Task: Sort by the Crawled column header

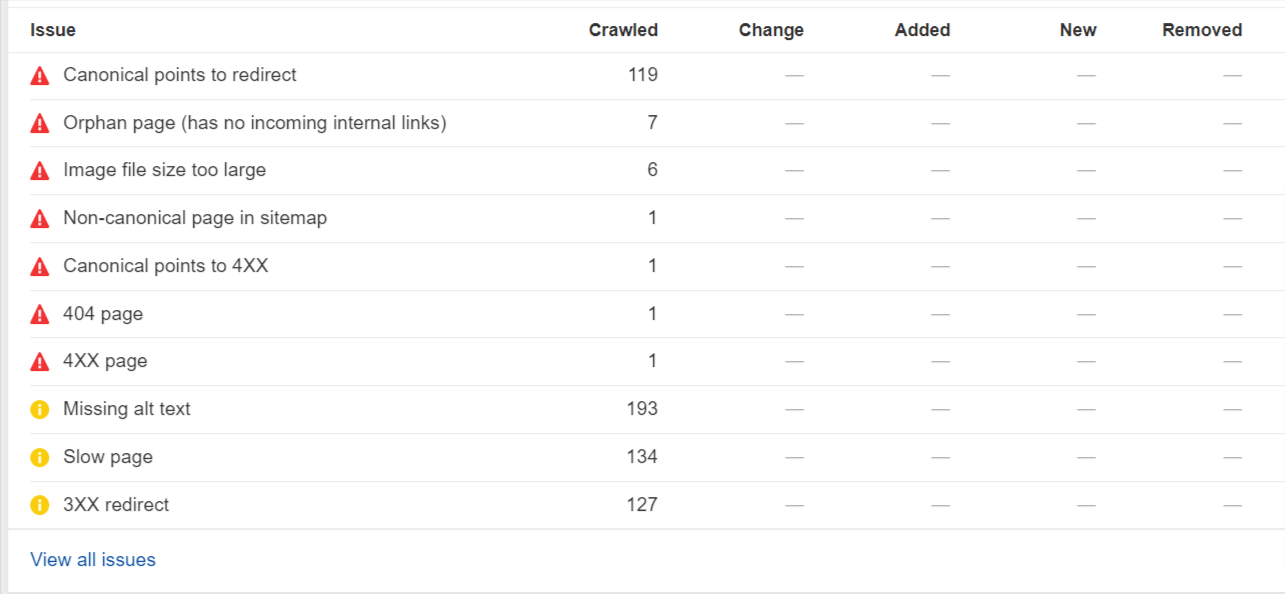Action: pos(623,30)
